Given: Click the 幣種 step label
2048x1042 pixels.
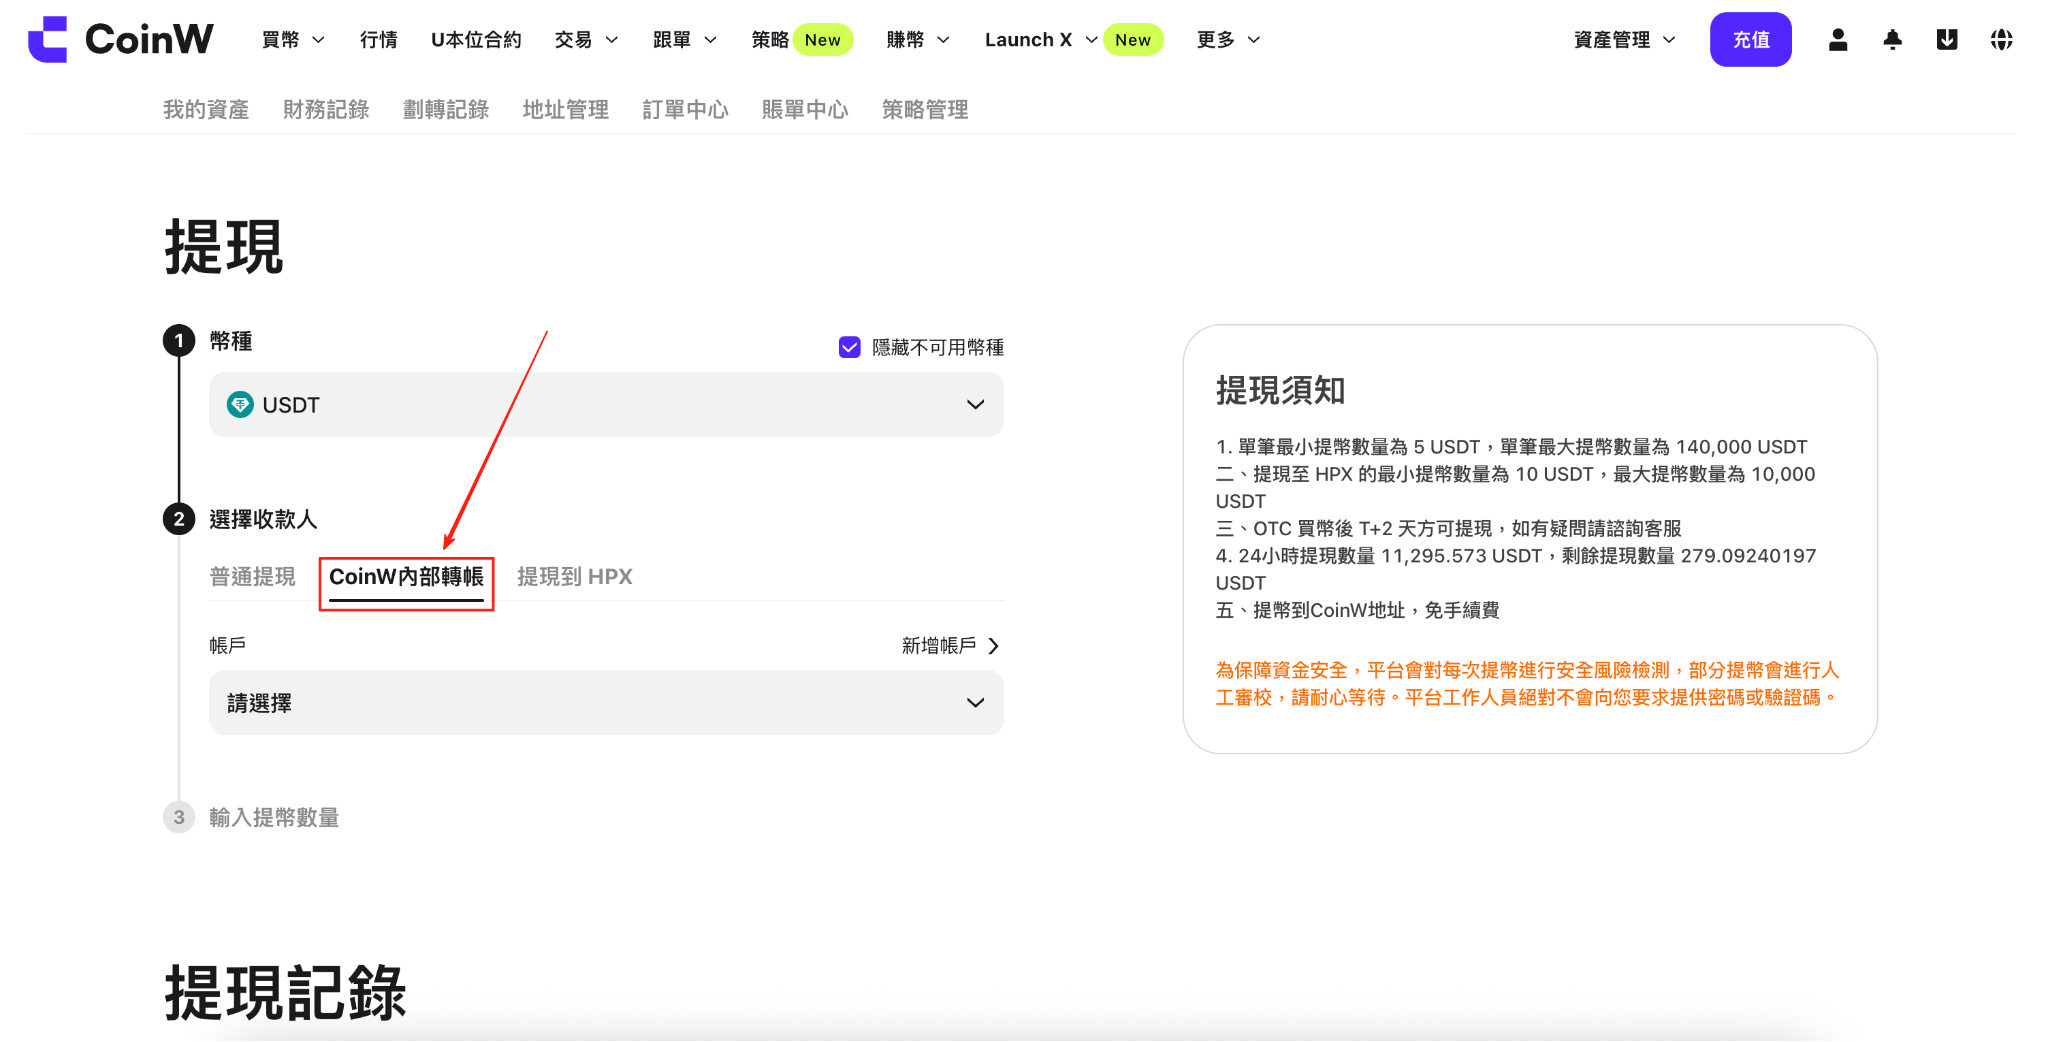Looking at the screenshot, I should tap(231, 341).
